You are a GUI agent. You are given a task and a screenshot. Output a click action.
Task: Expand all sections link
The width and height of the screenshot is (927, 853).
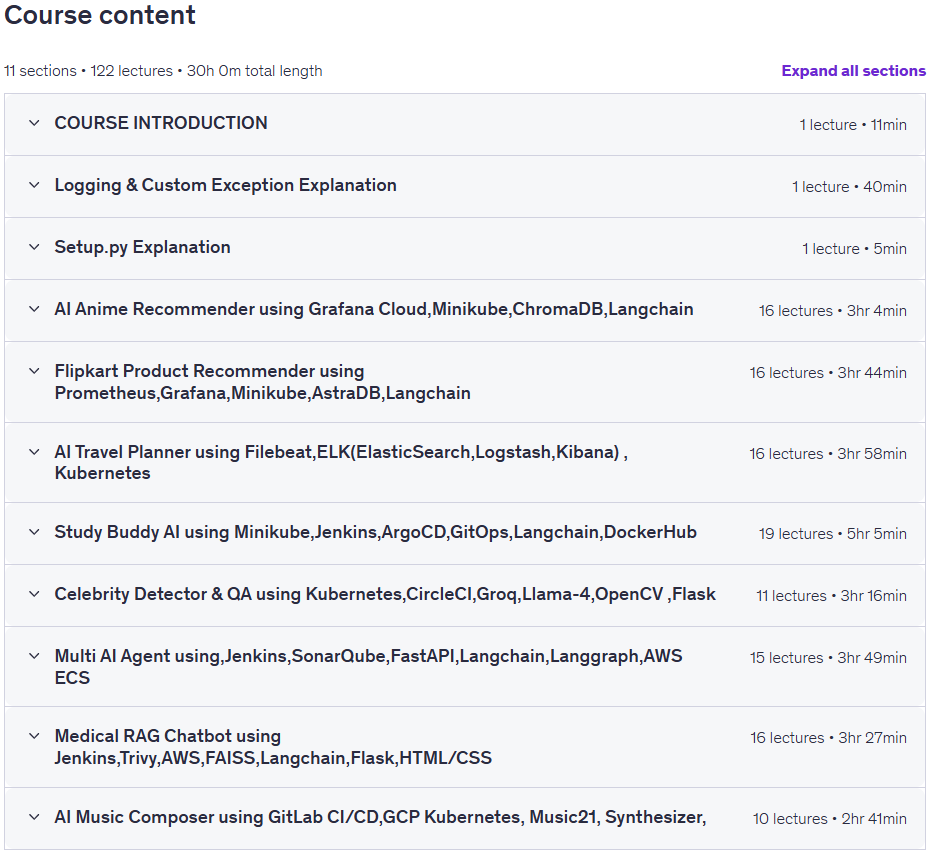[x=853, y=71]
